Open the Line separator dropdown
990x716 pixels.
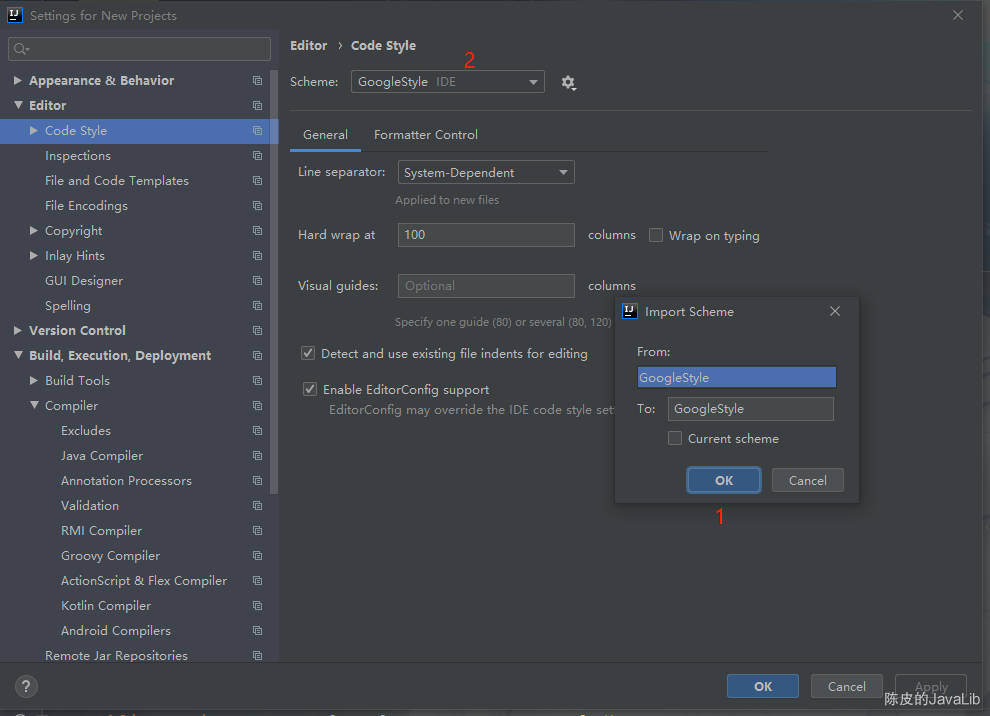[x=485, y=172]
